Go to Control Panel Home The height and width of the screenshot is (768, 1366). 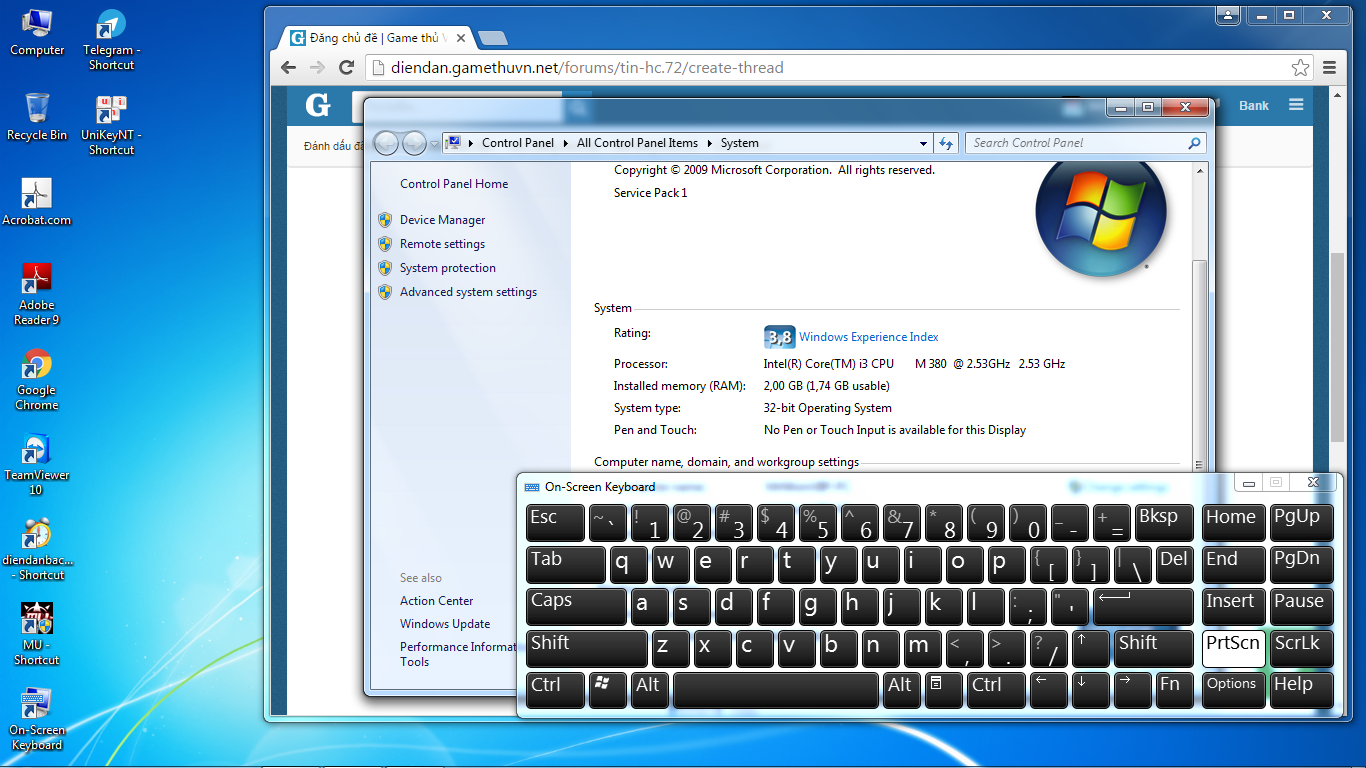pos(454,184)
